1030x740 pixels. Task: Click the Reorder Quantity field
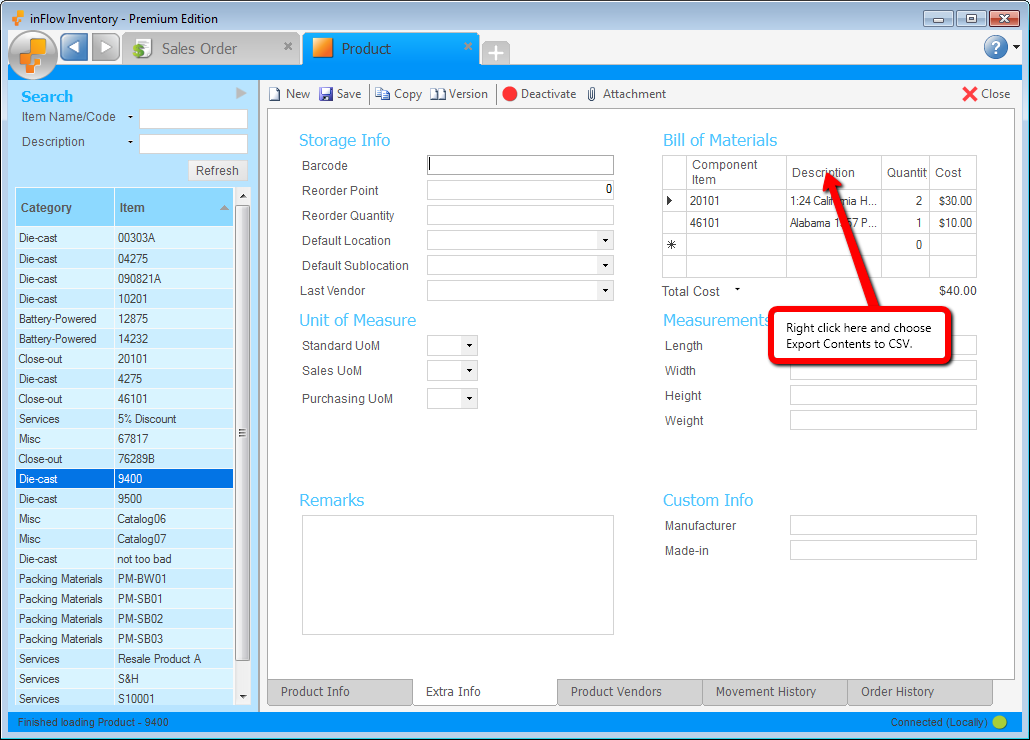(x=520, y=215)
